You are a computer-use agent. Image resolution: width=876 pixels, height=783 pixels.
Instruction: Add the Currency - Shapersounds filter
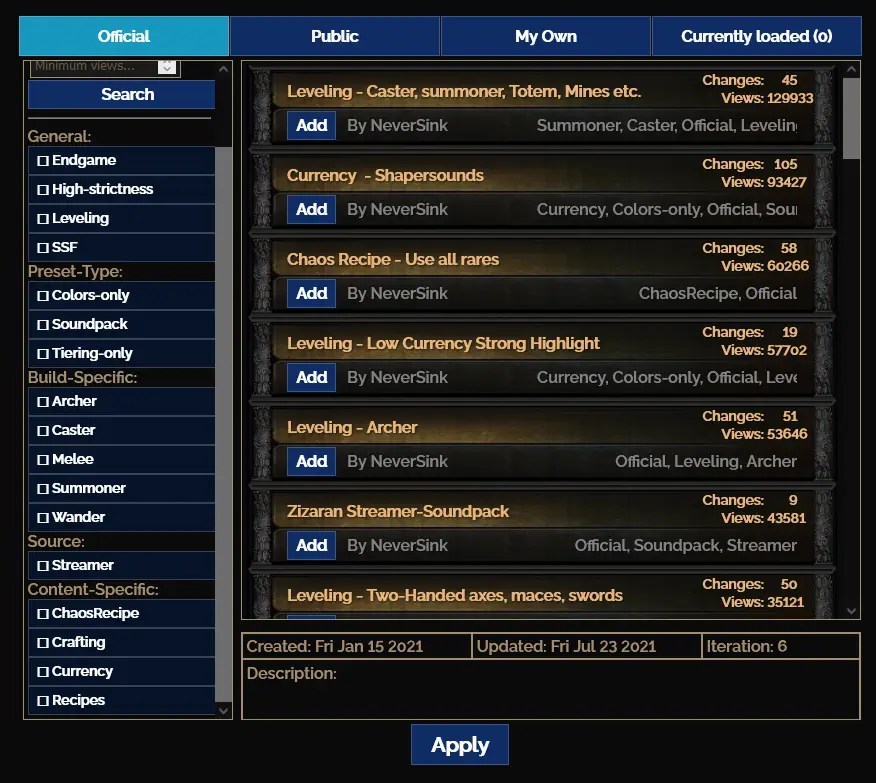pos(310,209)
